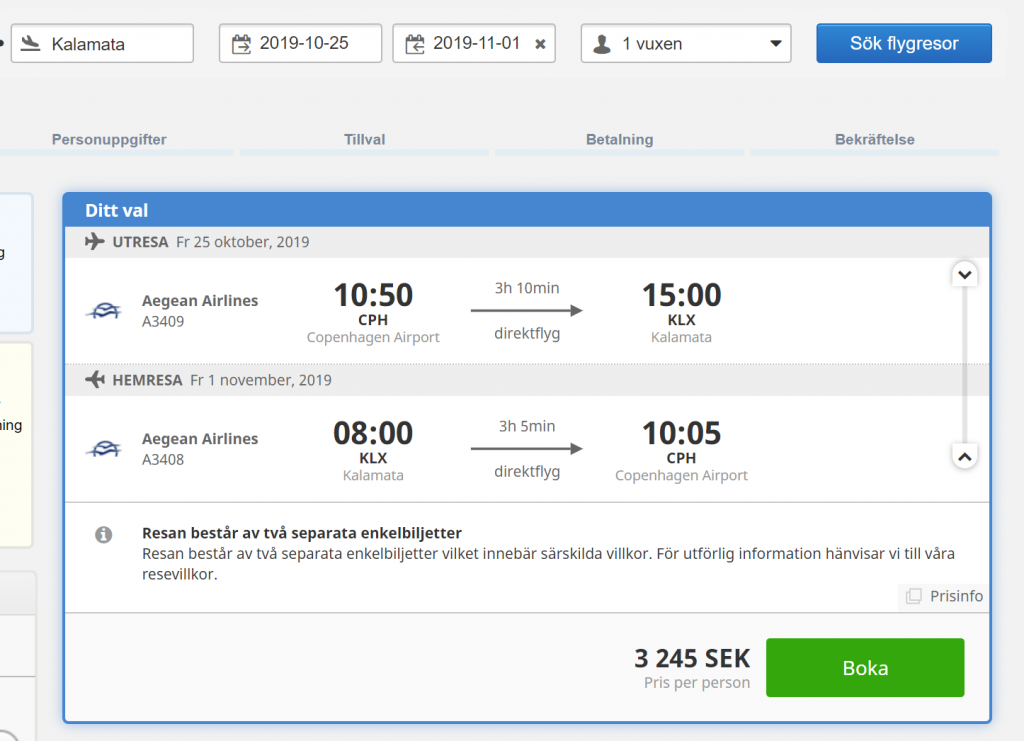Open the 1 vuxen passenger dropdown

click(686, 43)
